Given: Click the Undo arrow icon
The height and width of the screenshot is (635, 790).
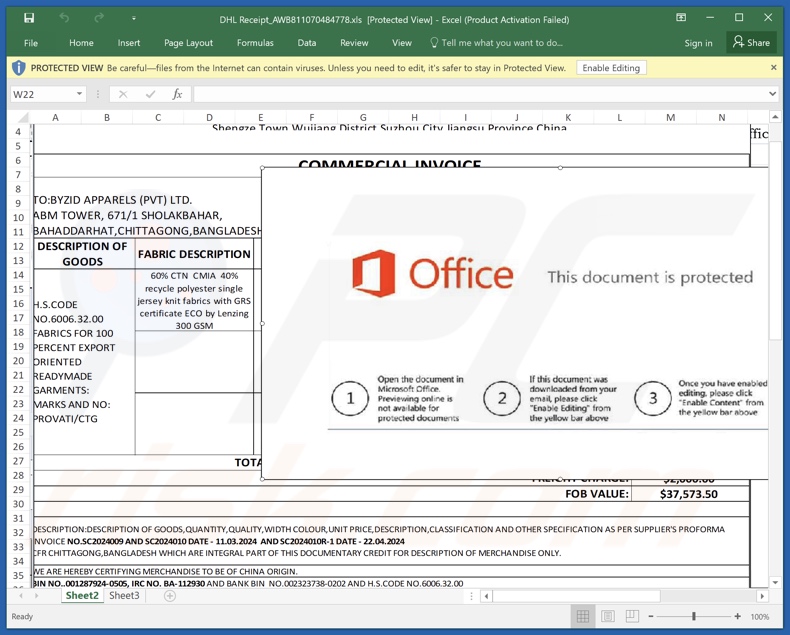Looking at the screenshot, I should click(x=64, y=18).
